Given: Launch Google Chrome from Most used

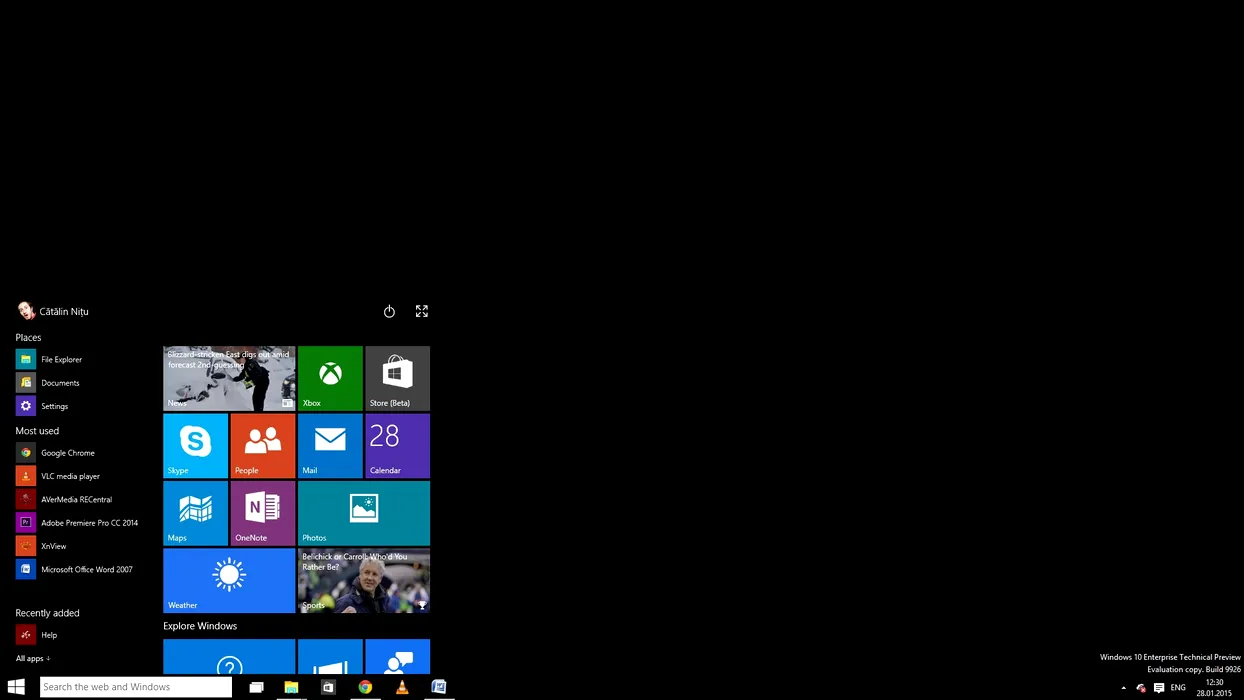Looking at the screenshot, I should pos(56,453).
